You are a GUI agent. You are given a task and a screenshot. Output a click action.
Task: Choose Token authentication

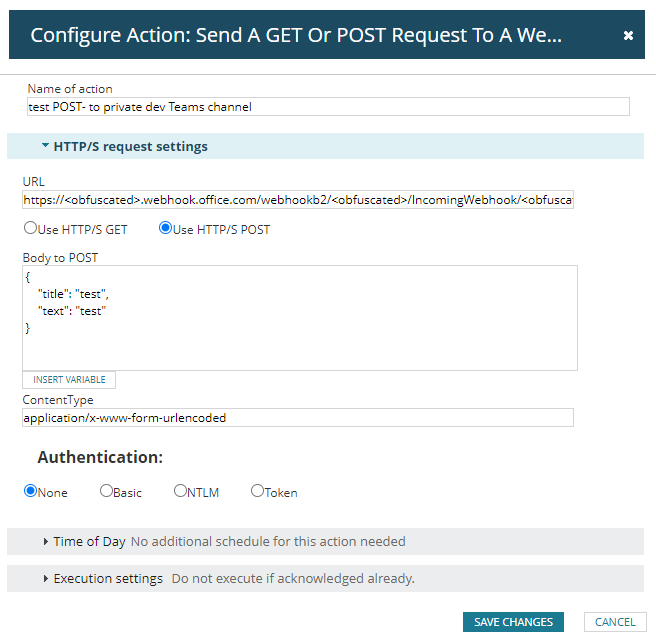click(x=257, y=491)
